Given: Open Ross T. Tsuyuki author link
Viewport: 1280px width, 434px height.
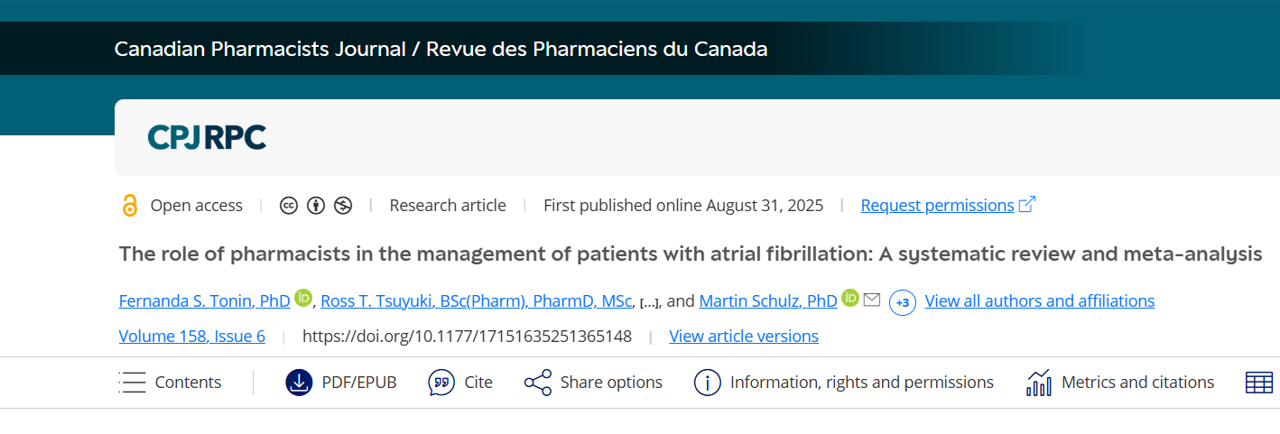Looking at the screenshot, I should [476, 301].
